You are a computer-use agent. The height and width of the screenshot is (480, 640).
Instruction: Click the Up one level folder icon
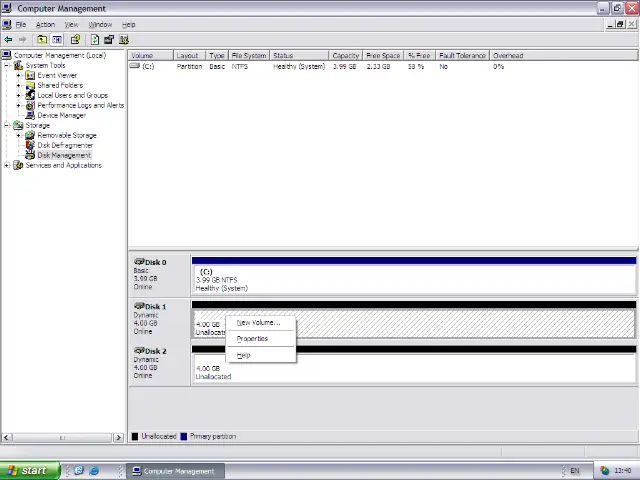[42, 40]
